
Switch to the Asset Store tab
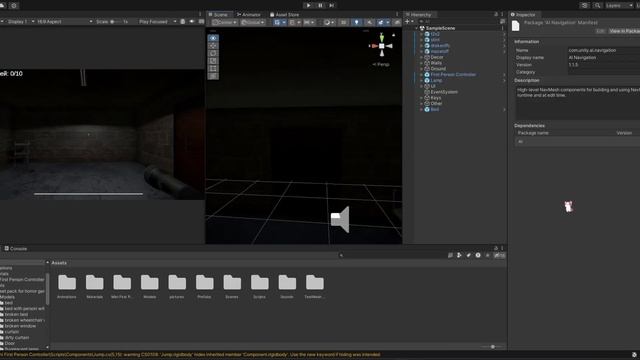tap(284, 15)
